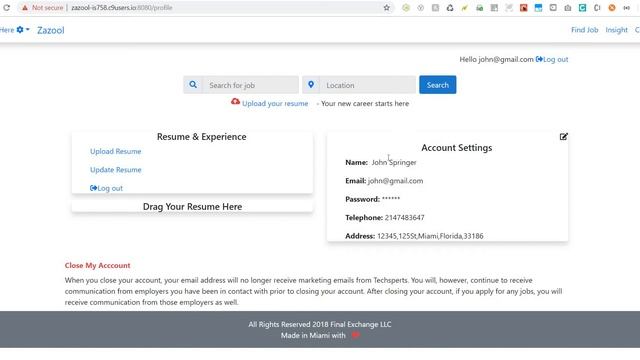Click the Not secure warning icon

pyautogui.click(x=25, y=8)
